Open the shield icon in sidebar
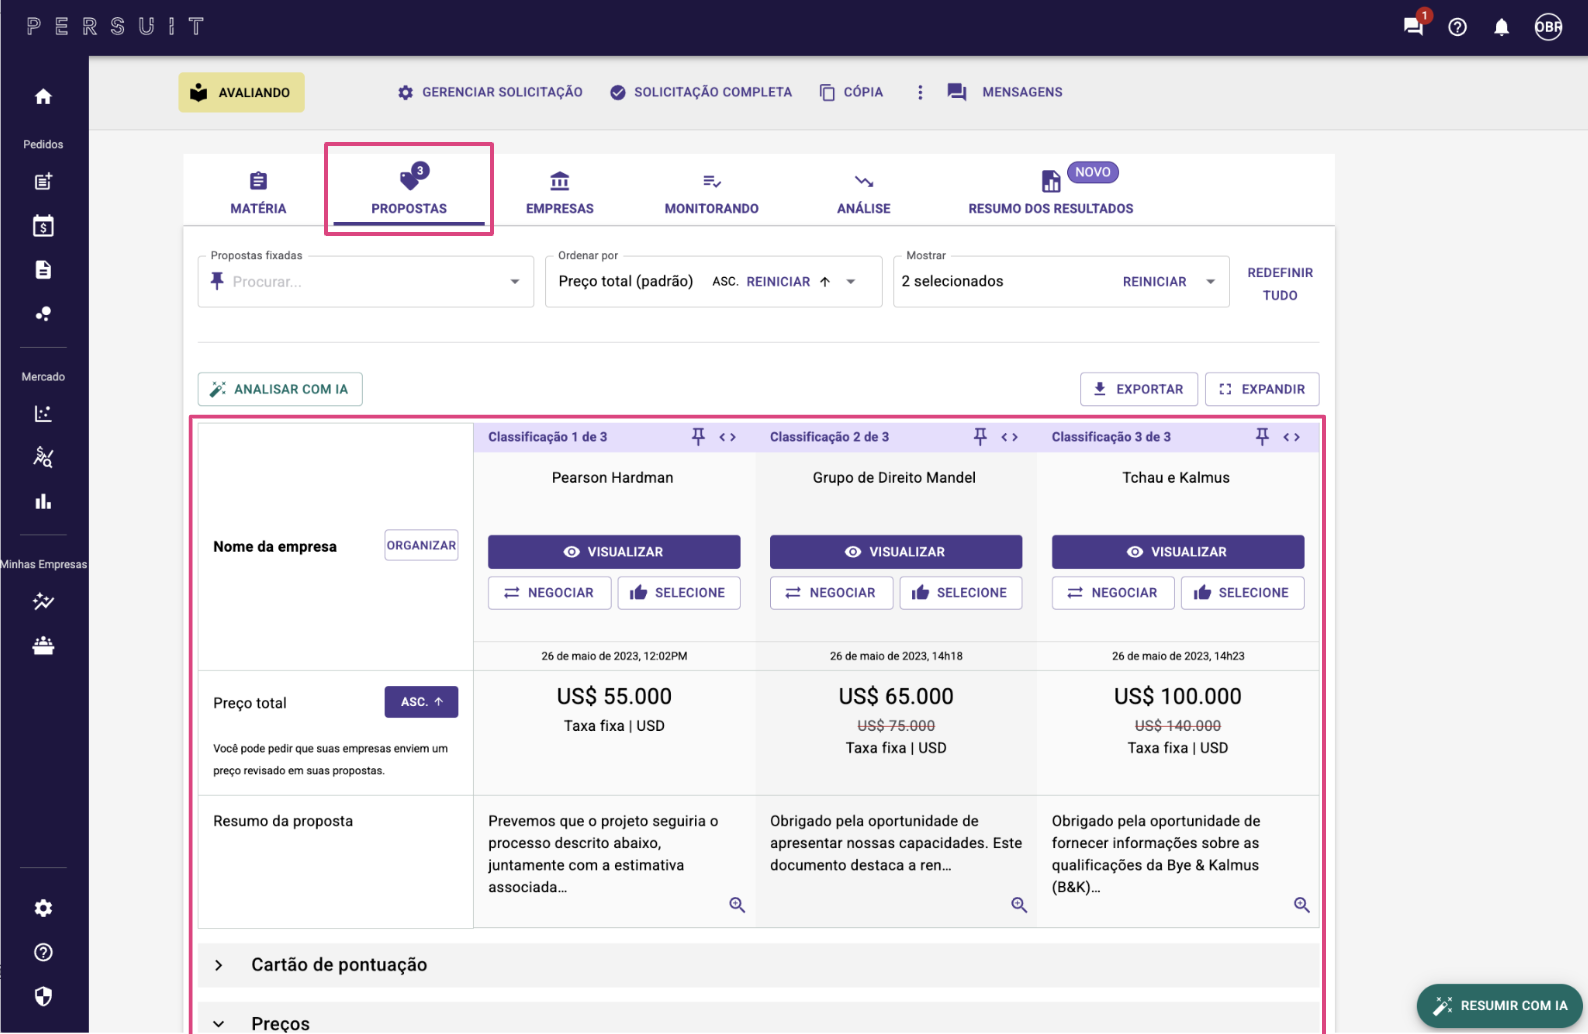Viewport: 1588px width, 1034px height. tap(43, 996)
